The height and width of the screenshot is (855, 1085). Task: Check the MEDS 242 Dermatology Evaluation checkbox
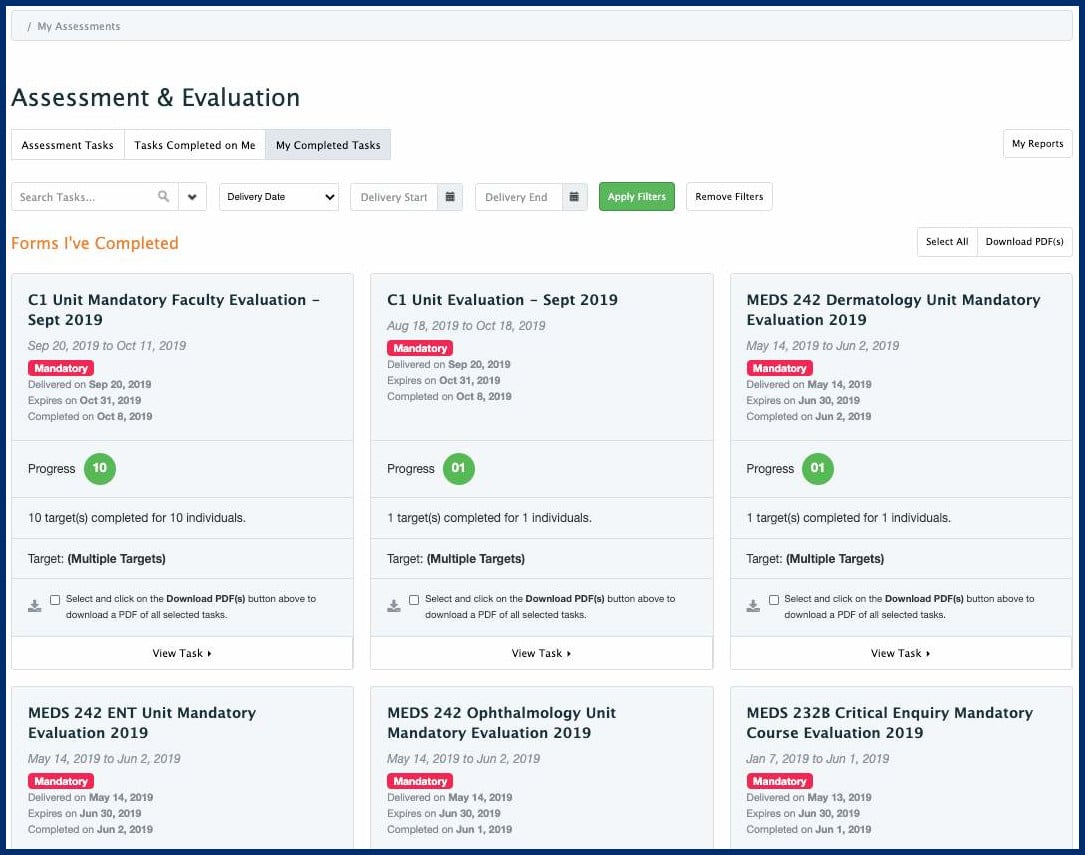773,599
